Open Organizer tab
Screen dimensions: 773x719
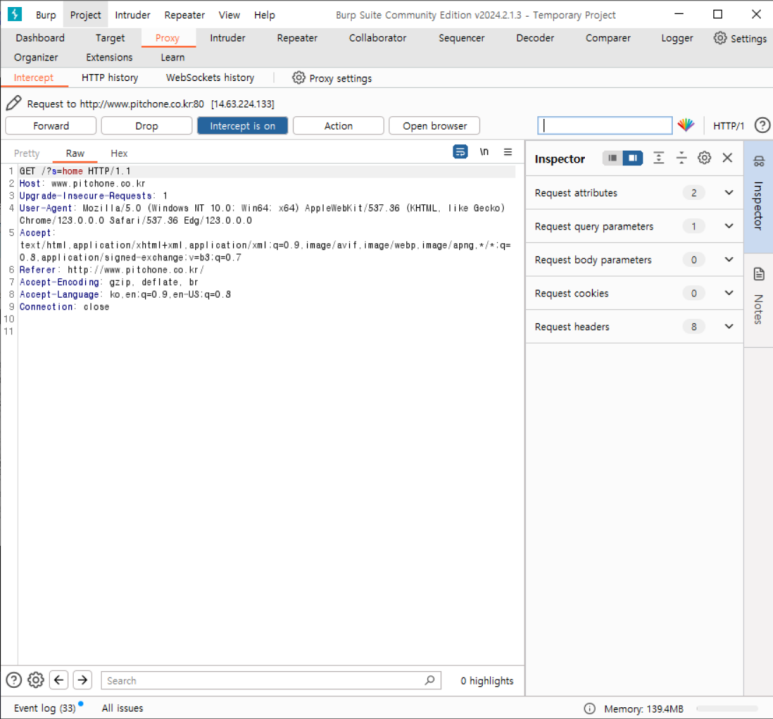pyautogui.click(x=36, y=57)
